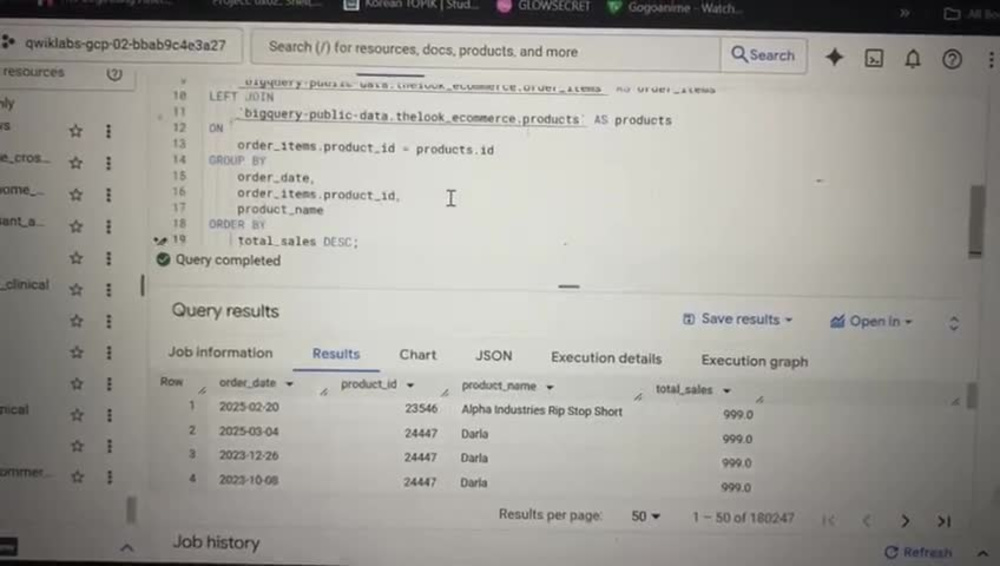This screenshot has height=566, width=1000.
Task: Go to next page of results
Action: 905,521
